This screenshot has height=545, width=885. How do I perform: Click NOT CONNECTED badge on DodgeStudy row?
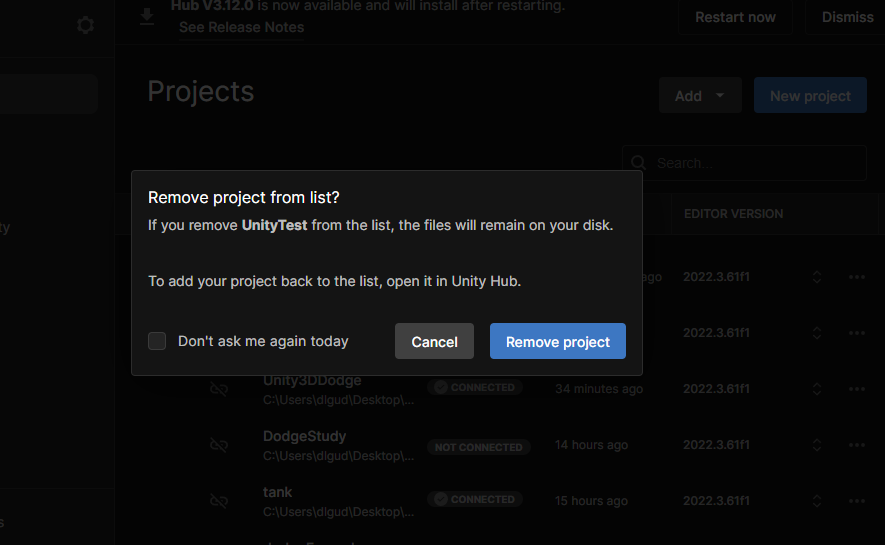[479, 447]
